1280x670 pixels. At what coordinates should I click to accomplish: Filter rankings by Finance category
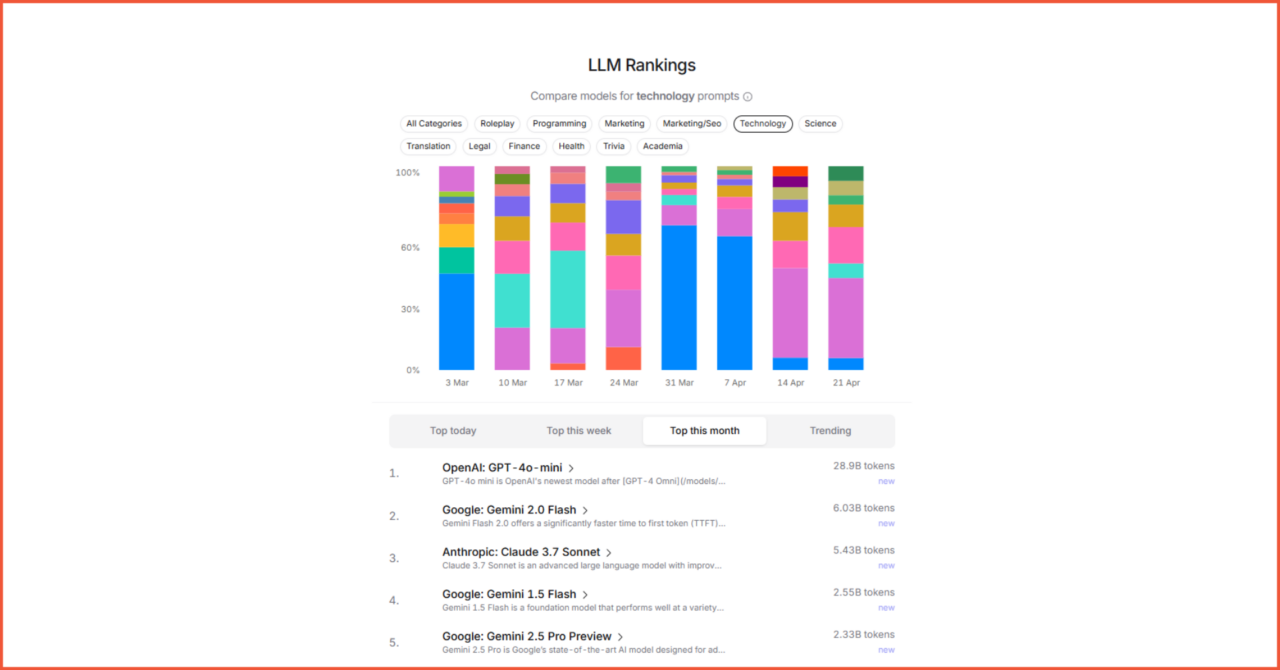pyautogui.click(x=524, y=146)
